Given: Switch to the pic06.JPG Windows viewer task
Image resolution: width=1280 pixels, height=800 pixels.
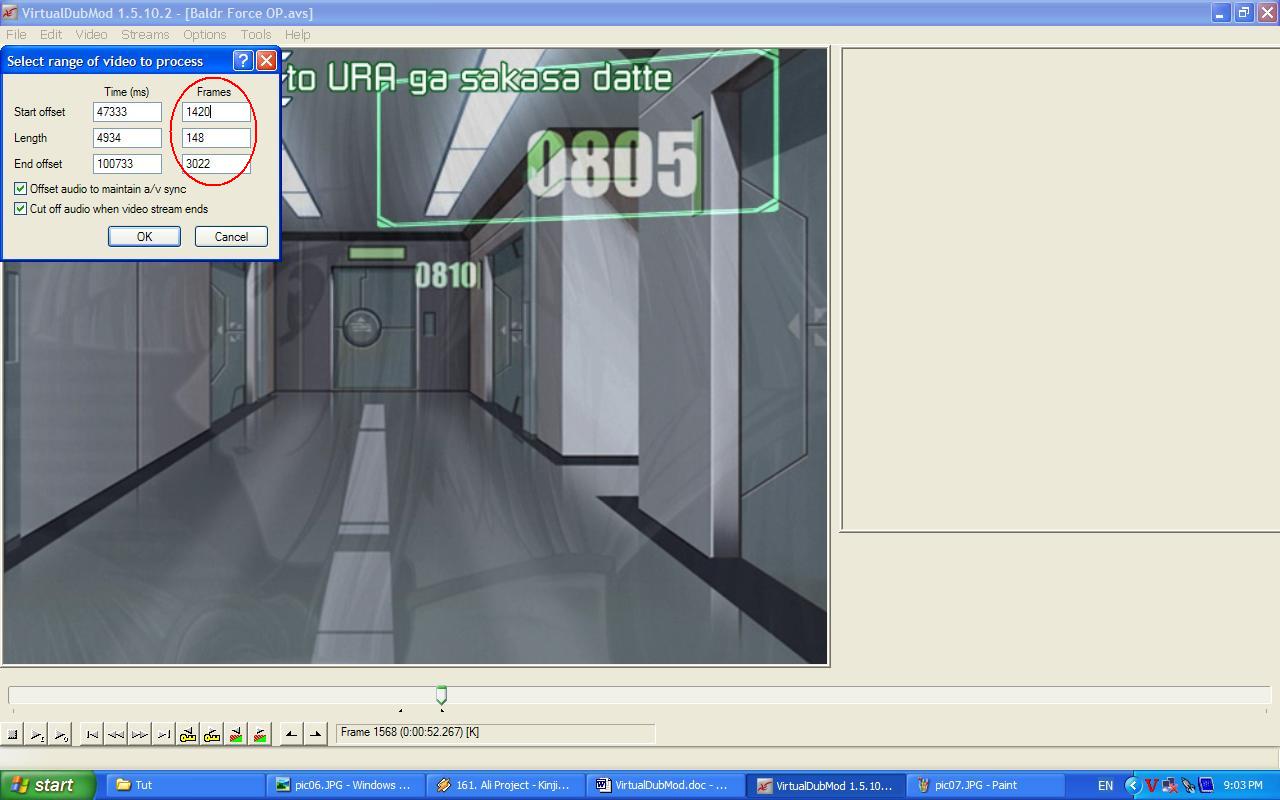Looking at the screenshot, I should coord(344,785).
